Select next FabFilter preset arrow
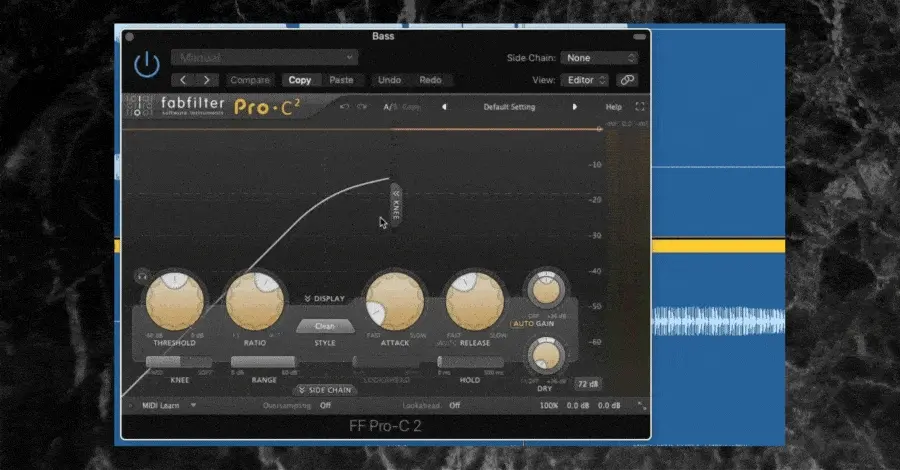This screenshot has width=900, height=470. point(575,107)
